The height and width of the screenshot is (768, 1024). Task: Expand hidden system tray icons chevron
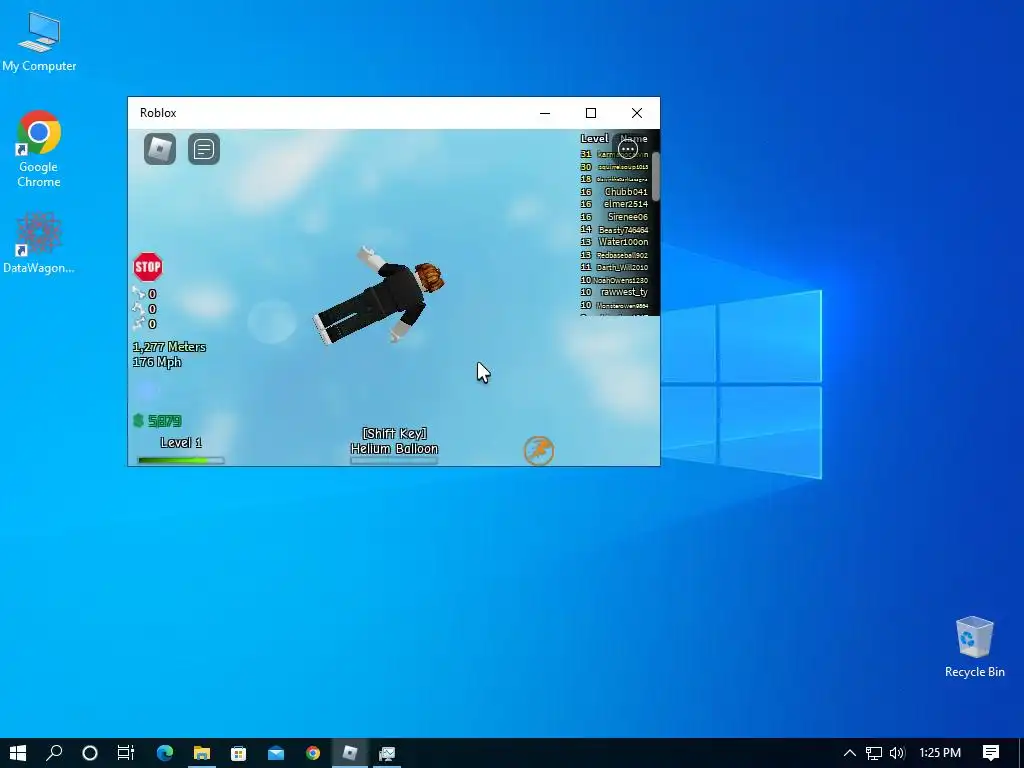pyautogui.click(x=850, y=753)
